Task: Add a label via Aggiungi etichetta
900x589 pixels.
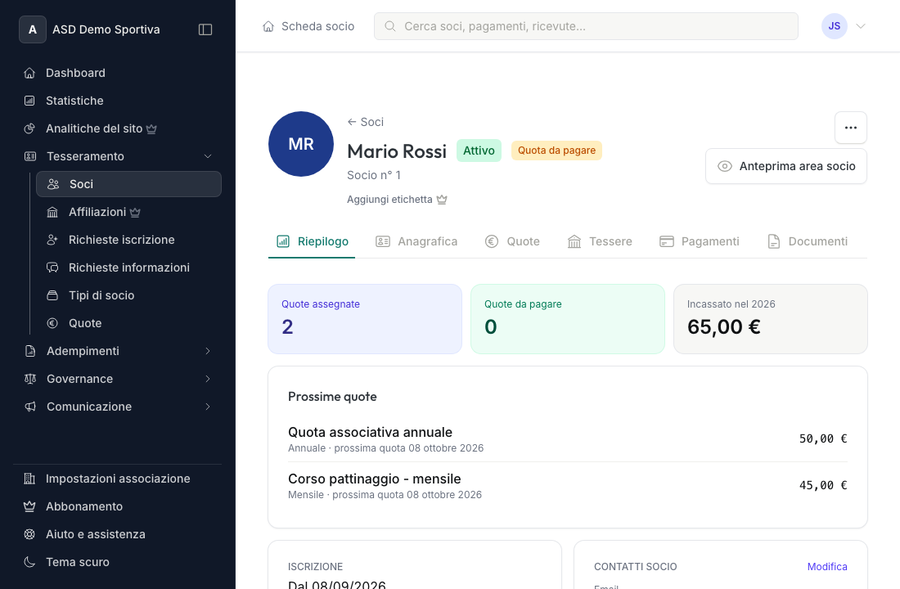Action: click(x=397, y=200)
